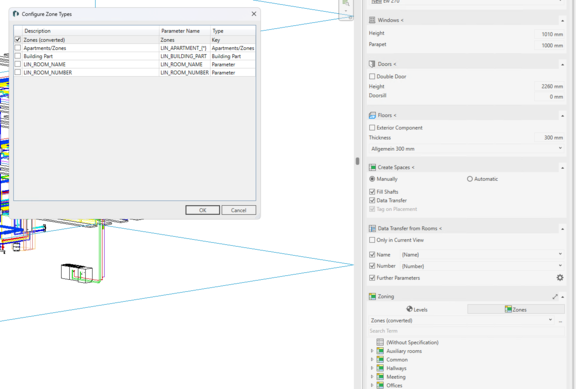Toggle the Fill Shafts checkbox
This screenshot has width=576, height=389.
[372, 191]
